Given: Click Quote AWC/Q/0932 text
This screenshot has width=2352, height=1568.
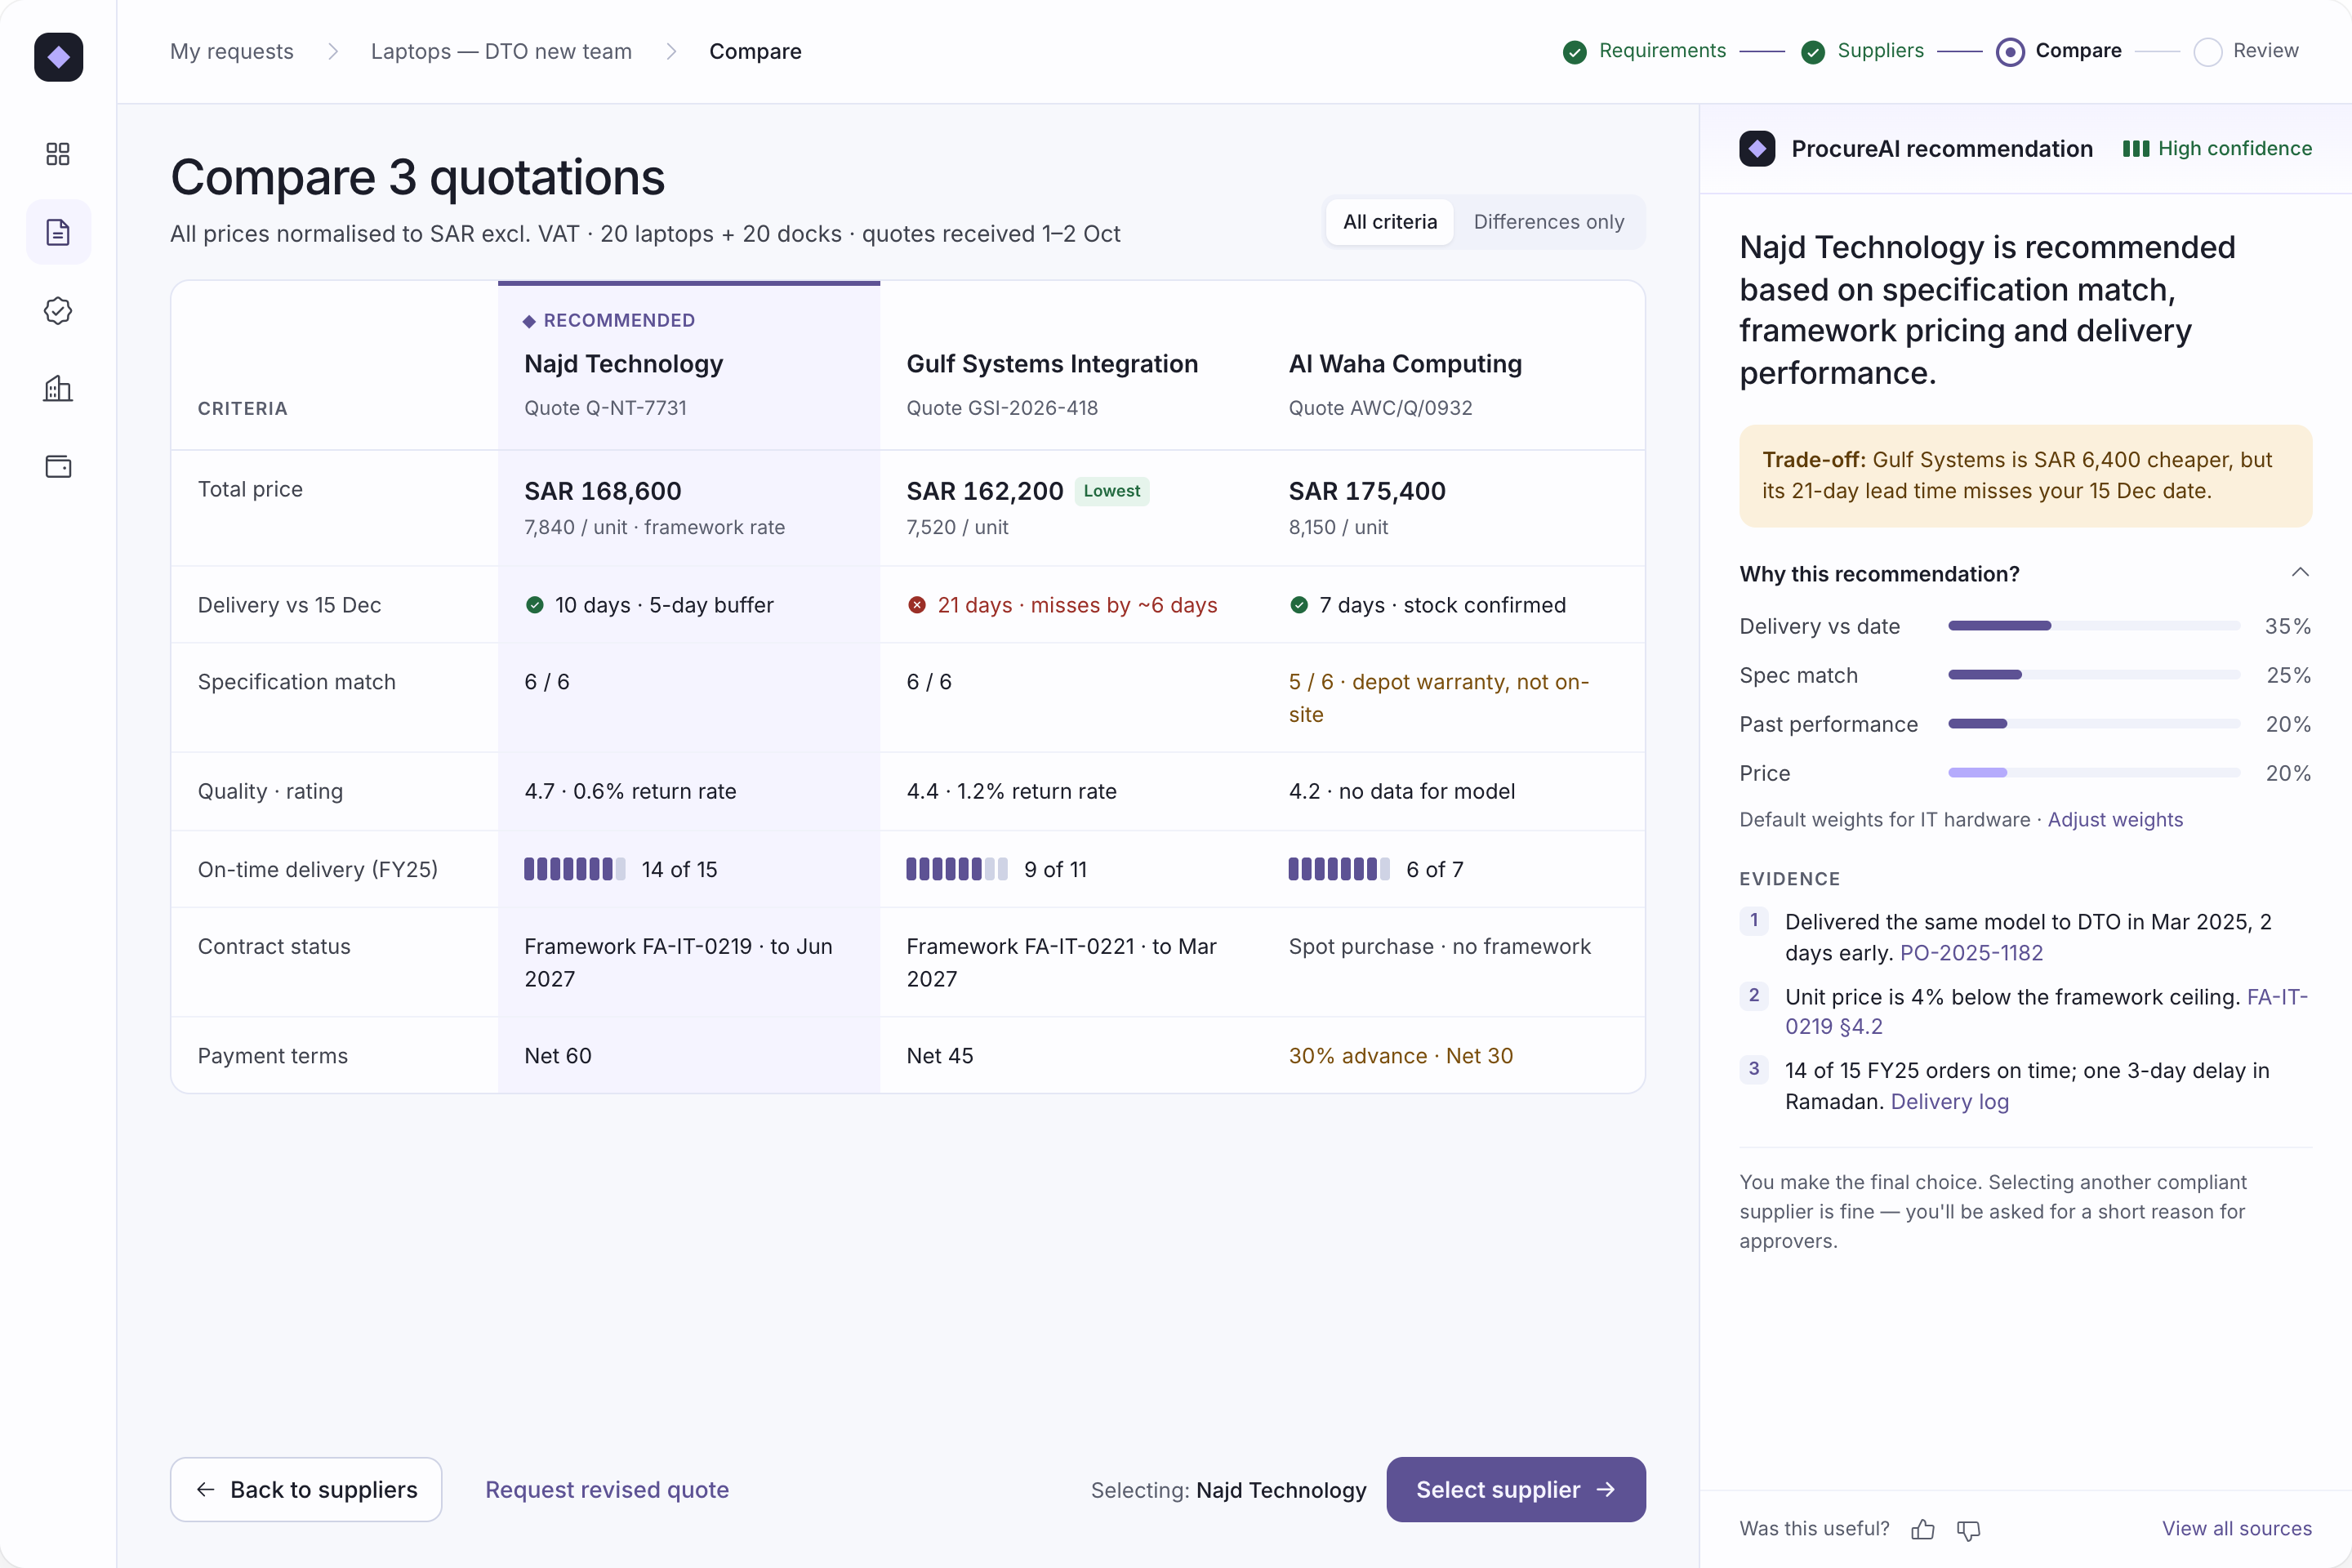Looking at the screenshot, I should 1380,408.
